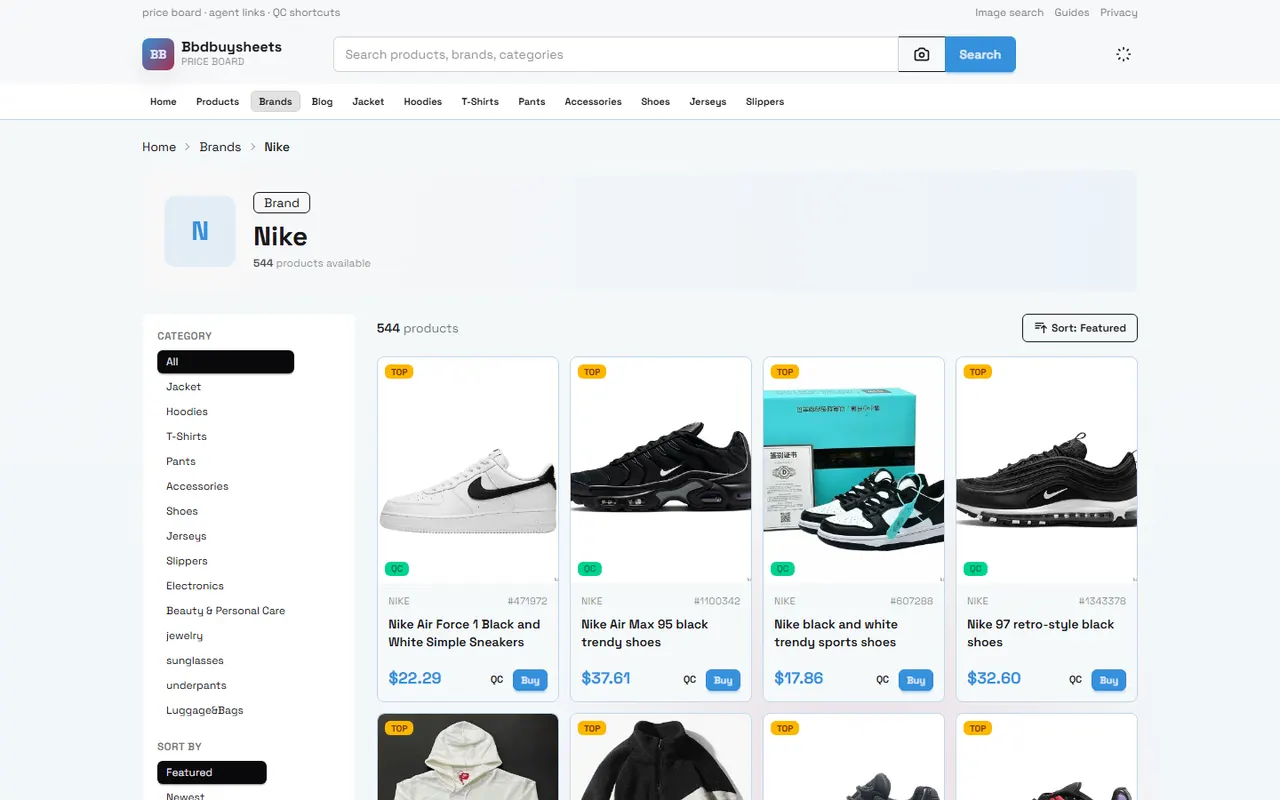Image resolution: width=1280 pixels, height=800 pixels.
Task: Open the Sort: Featured dropdown
Action: (1080, 328)
